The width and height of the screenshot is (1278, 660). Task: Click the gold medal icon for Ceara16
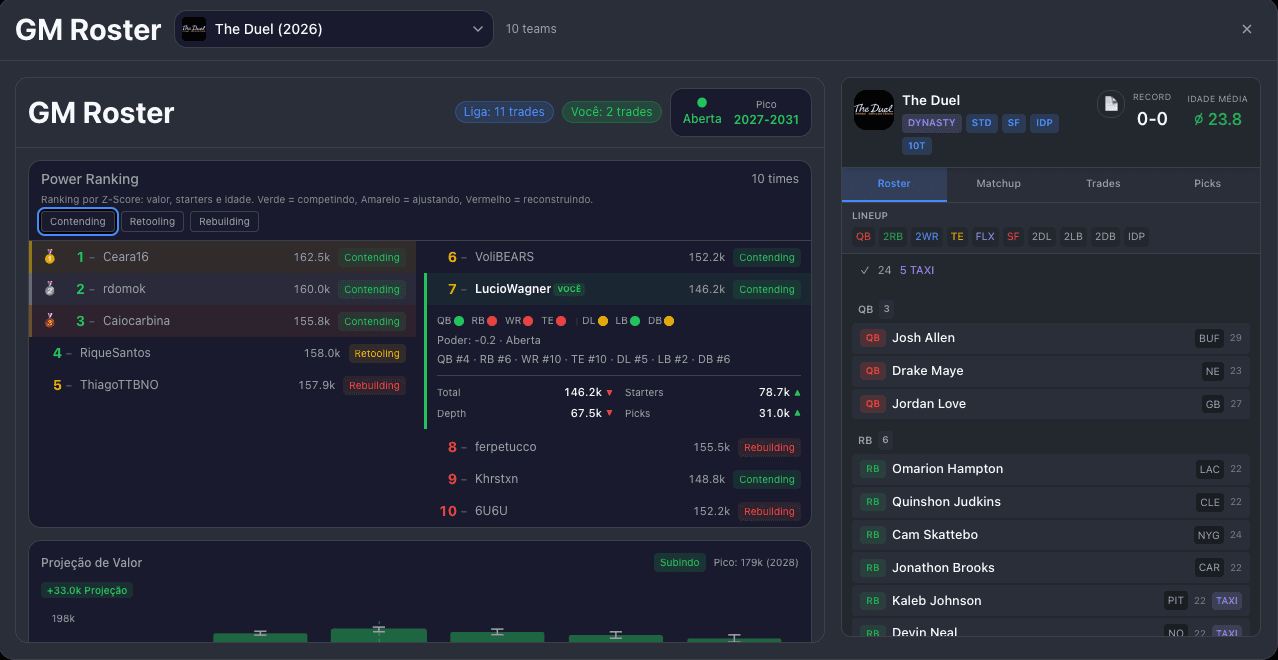(x=50, y=257)
